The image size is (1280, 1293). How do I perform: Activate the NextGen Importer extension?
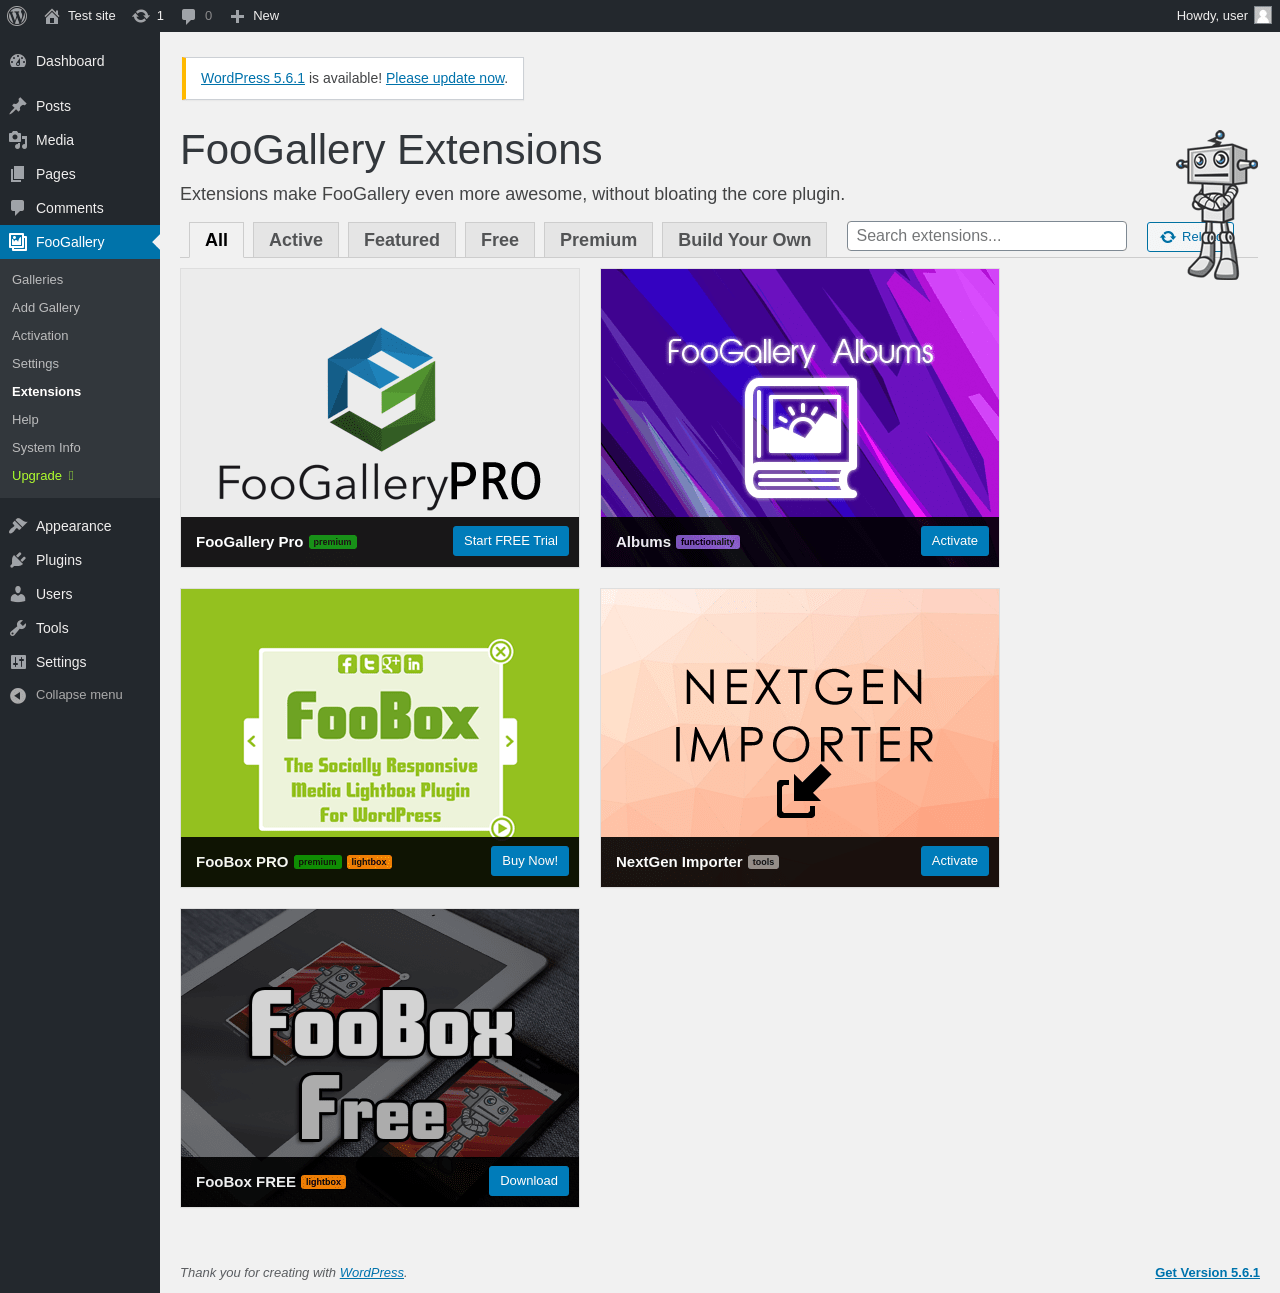pos(955,861)
